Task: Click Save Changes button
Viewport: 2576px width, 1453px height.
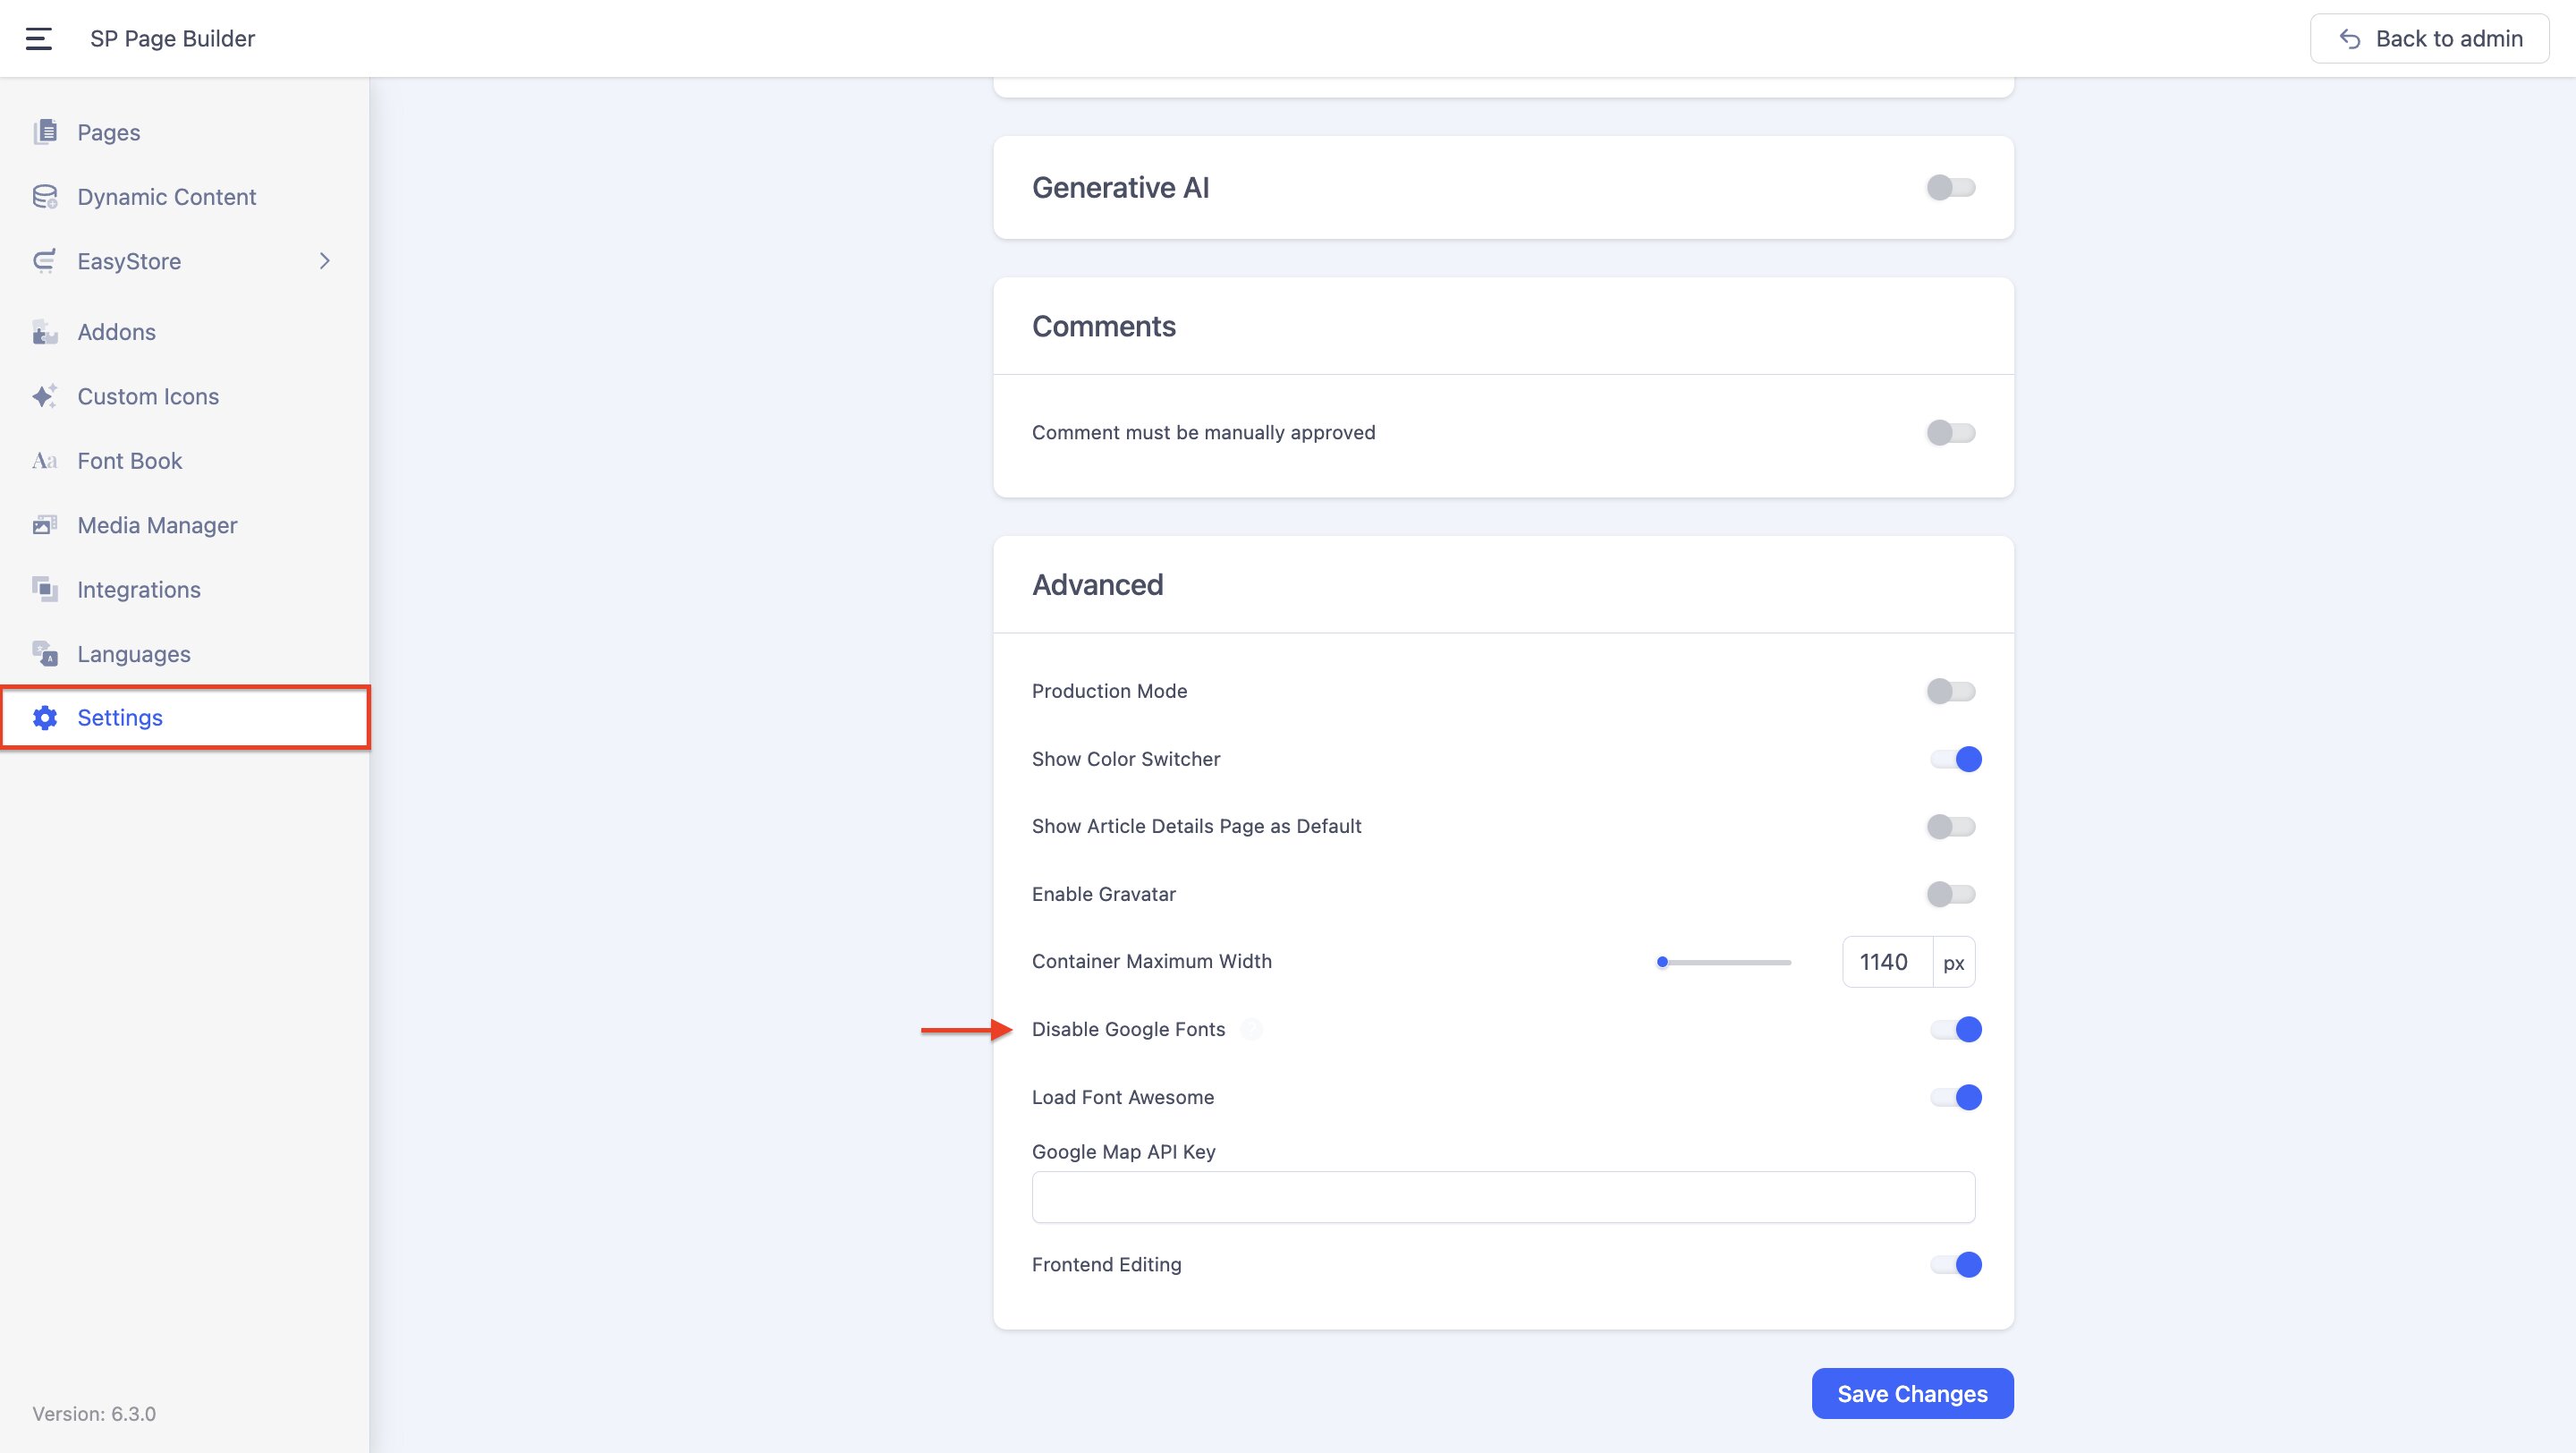Action: pos(1911,1393)
